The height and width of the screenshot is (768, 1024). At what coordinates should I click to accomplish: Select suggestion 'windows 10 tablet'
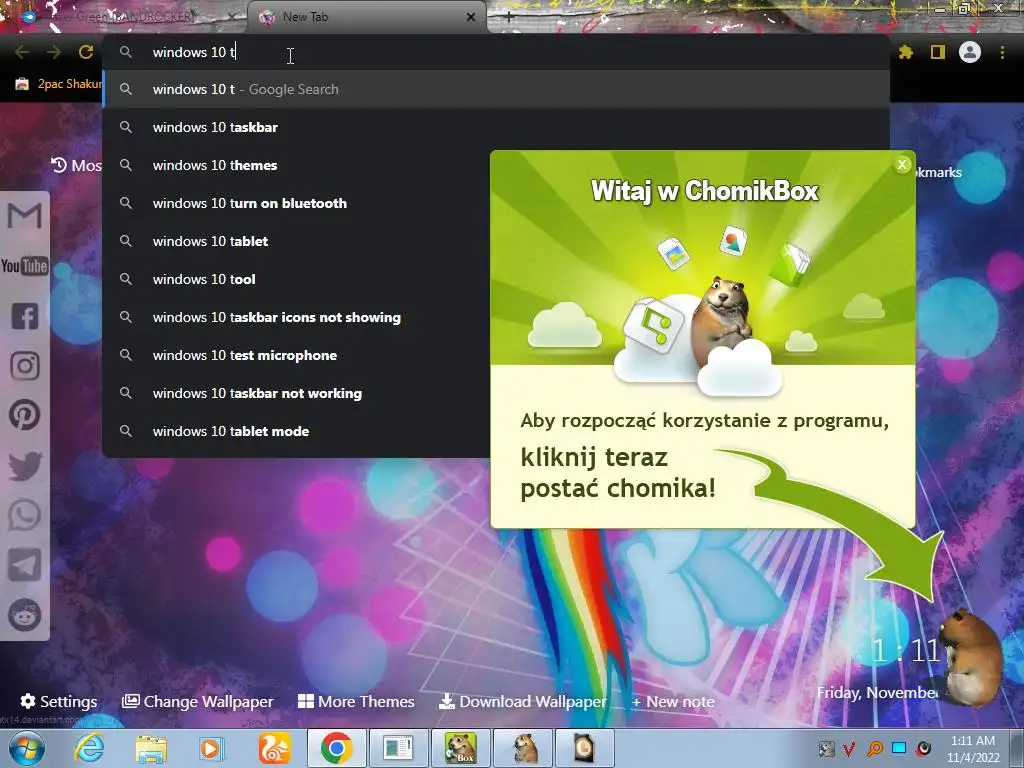297,241
